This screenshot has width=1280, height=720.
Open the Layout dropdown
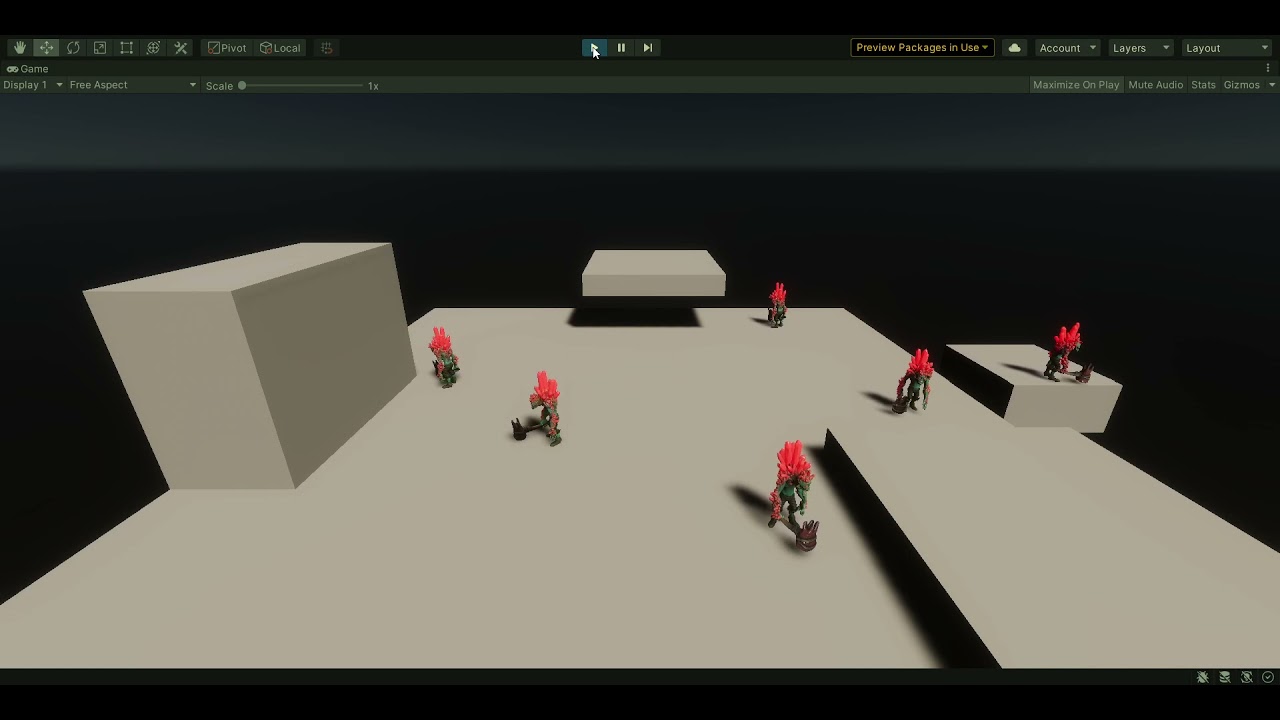pos(1226,48)
